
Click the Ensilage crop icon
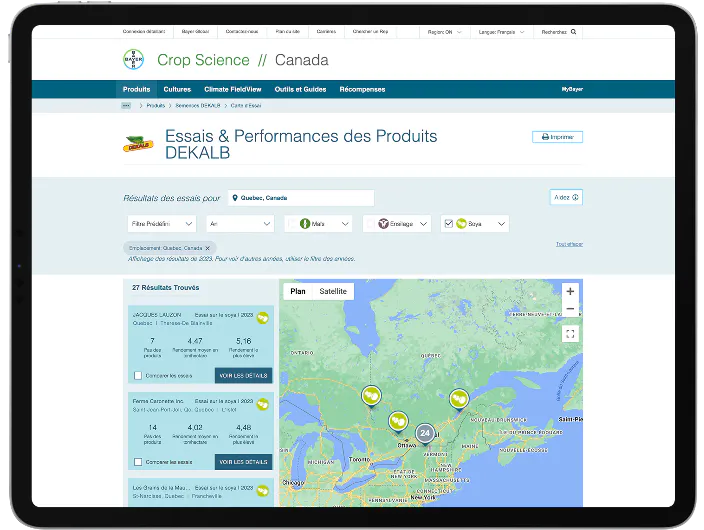point(383,223)
